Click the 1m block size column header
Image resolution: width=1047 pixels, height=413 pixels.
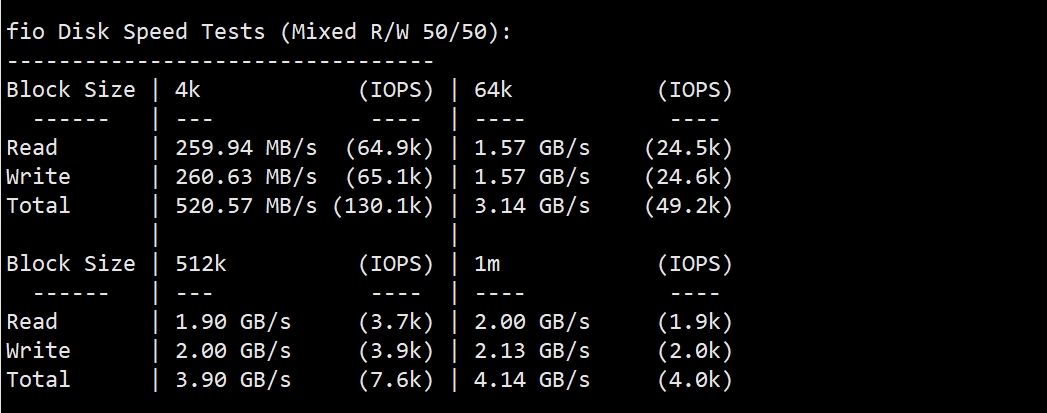[x=488, y=264]
